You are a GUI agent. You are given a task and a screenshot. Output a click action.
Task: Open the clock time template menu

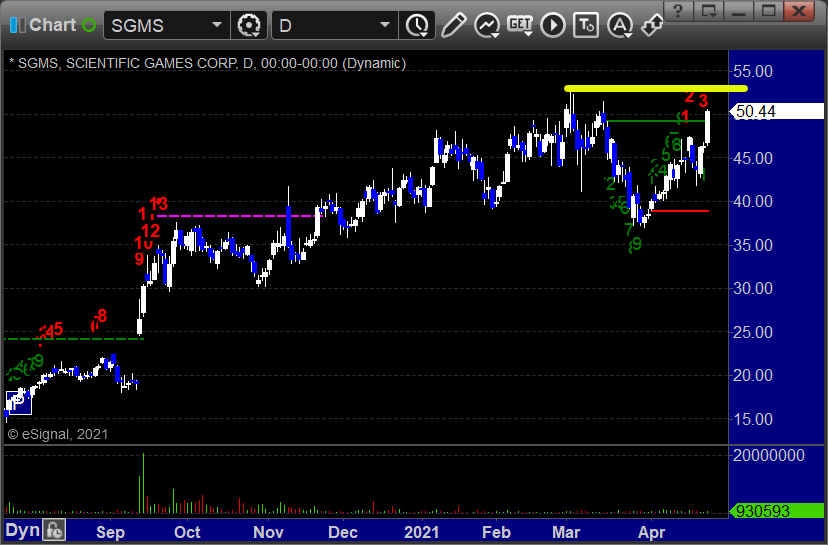(x=418, y=25)
